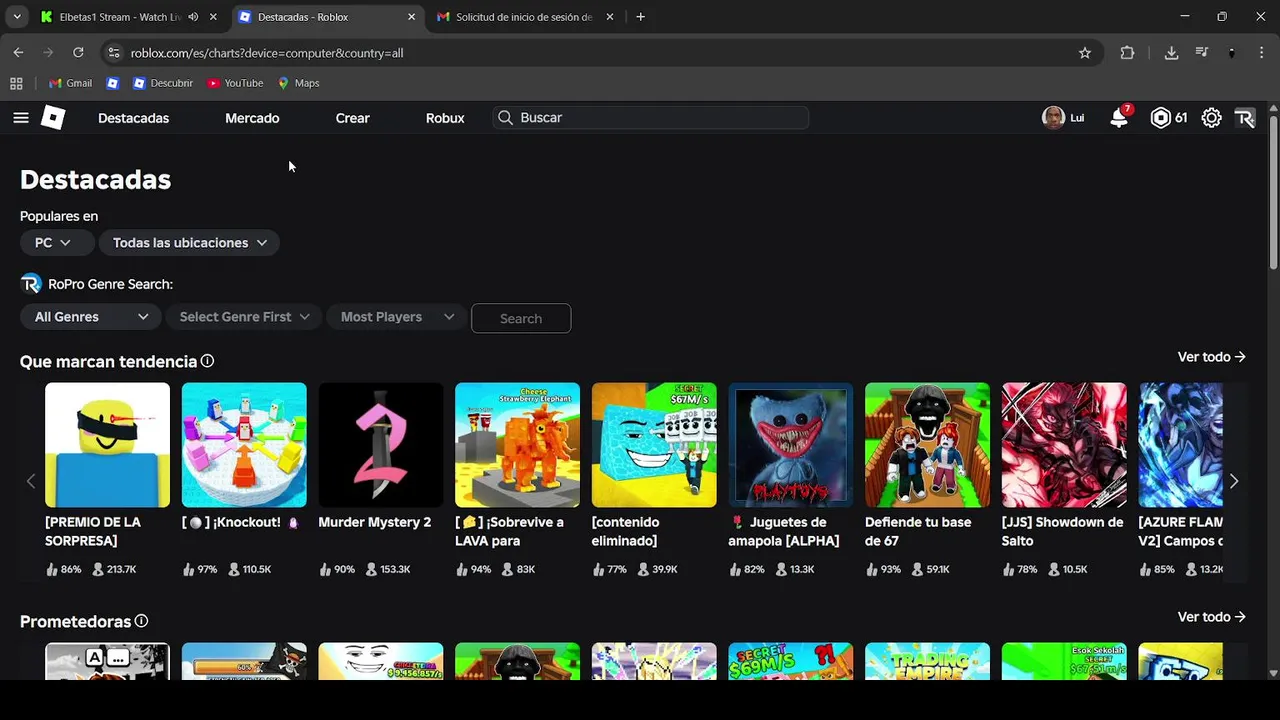Click the search magnifier icon
1280x720 pixels.
click(x=505, y=118)
